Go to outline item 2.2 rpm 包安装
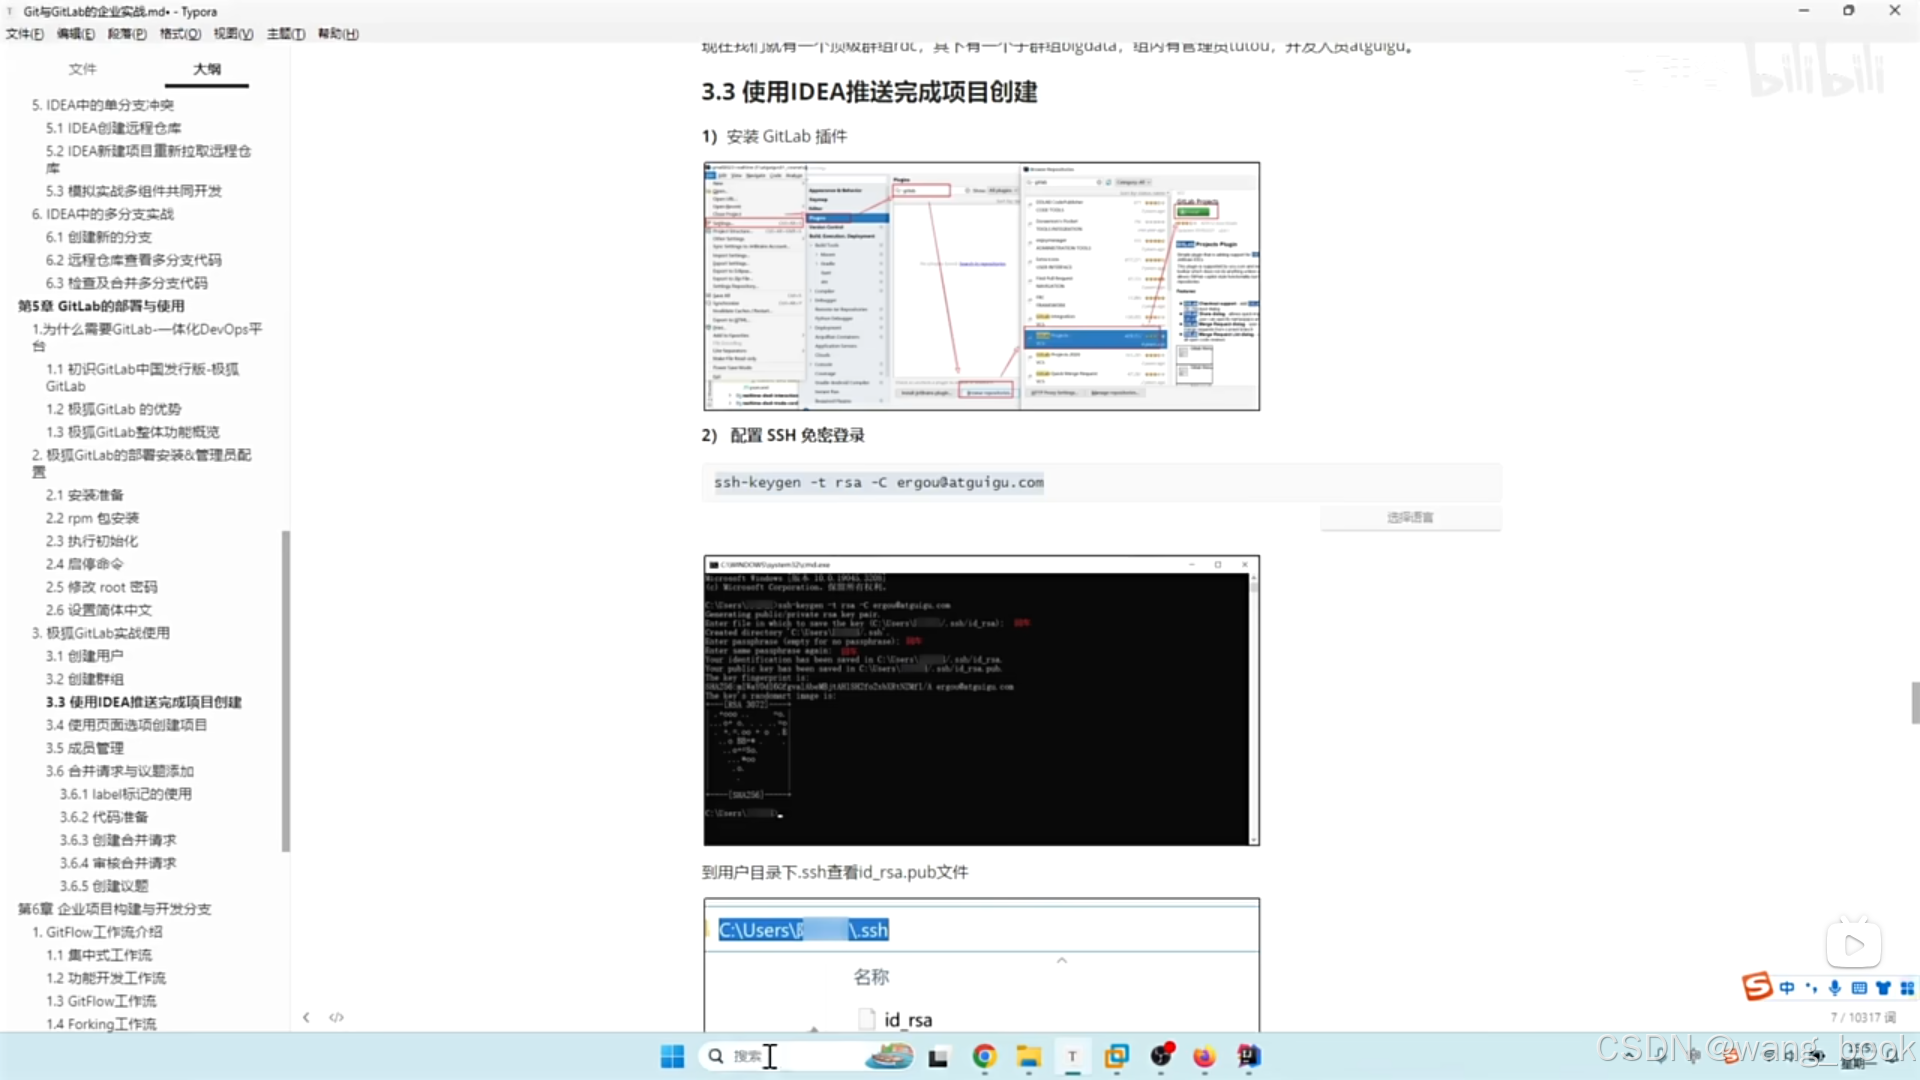This screenshot has width=1920, height=1080. coord(92,518)
